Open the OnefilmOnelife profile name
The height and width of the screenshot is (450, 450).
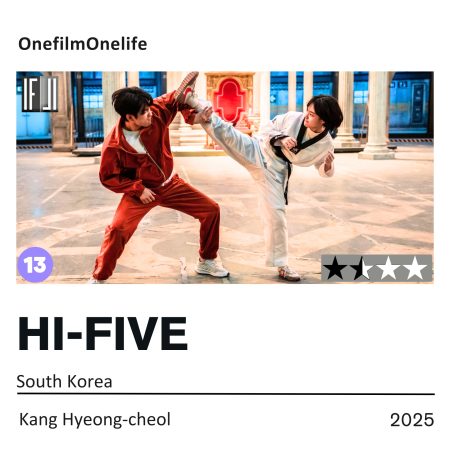[83, 44]
